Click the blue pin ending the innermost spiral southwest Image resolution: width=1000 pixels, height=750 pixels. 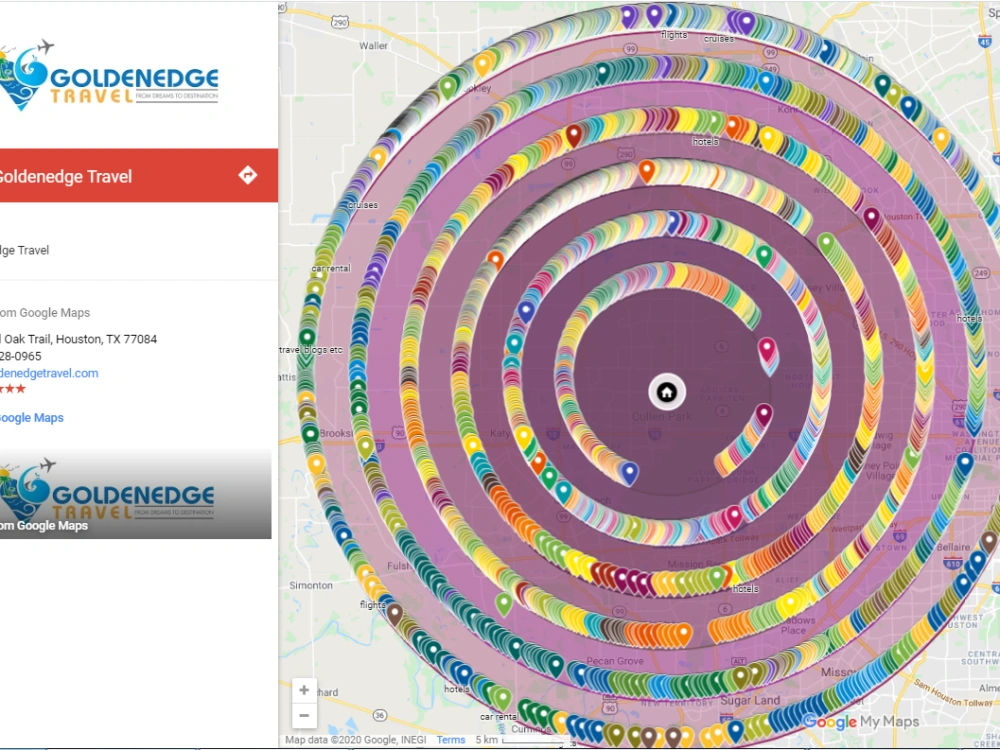629,474
